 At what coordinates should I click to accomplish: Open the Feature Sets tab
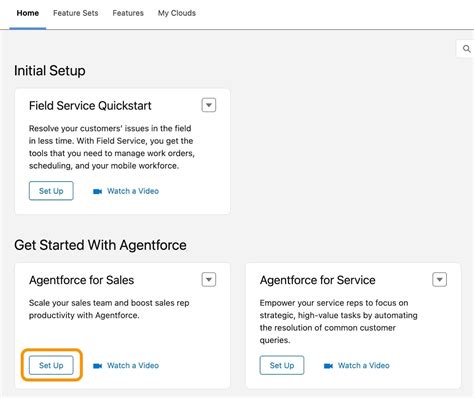click(76, 13)
